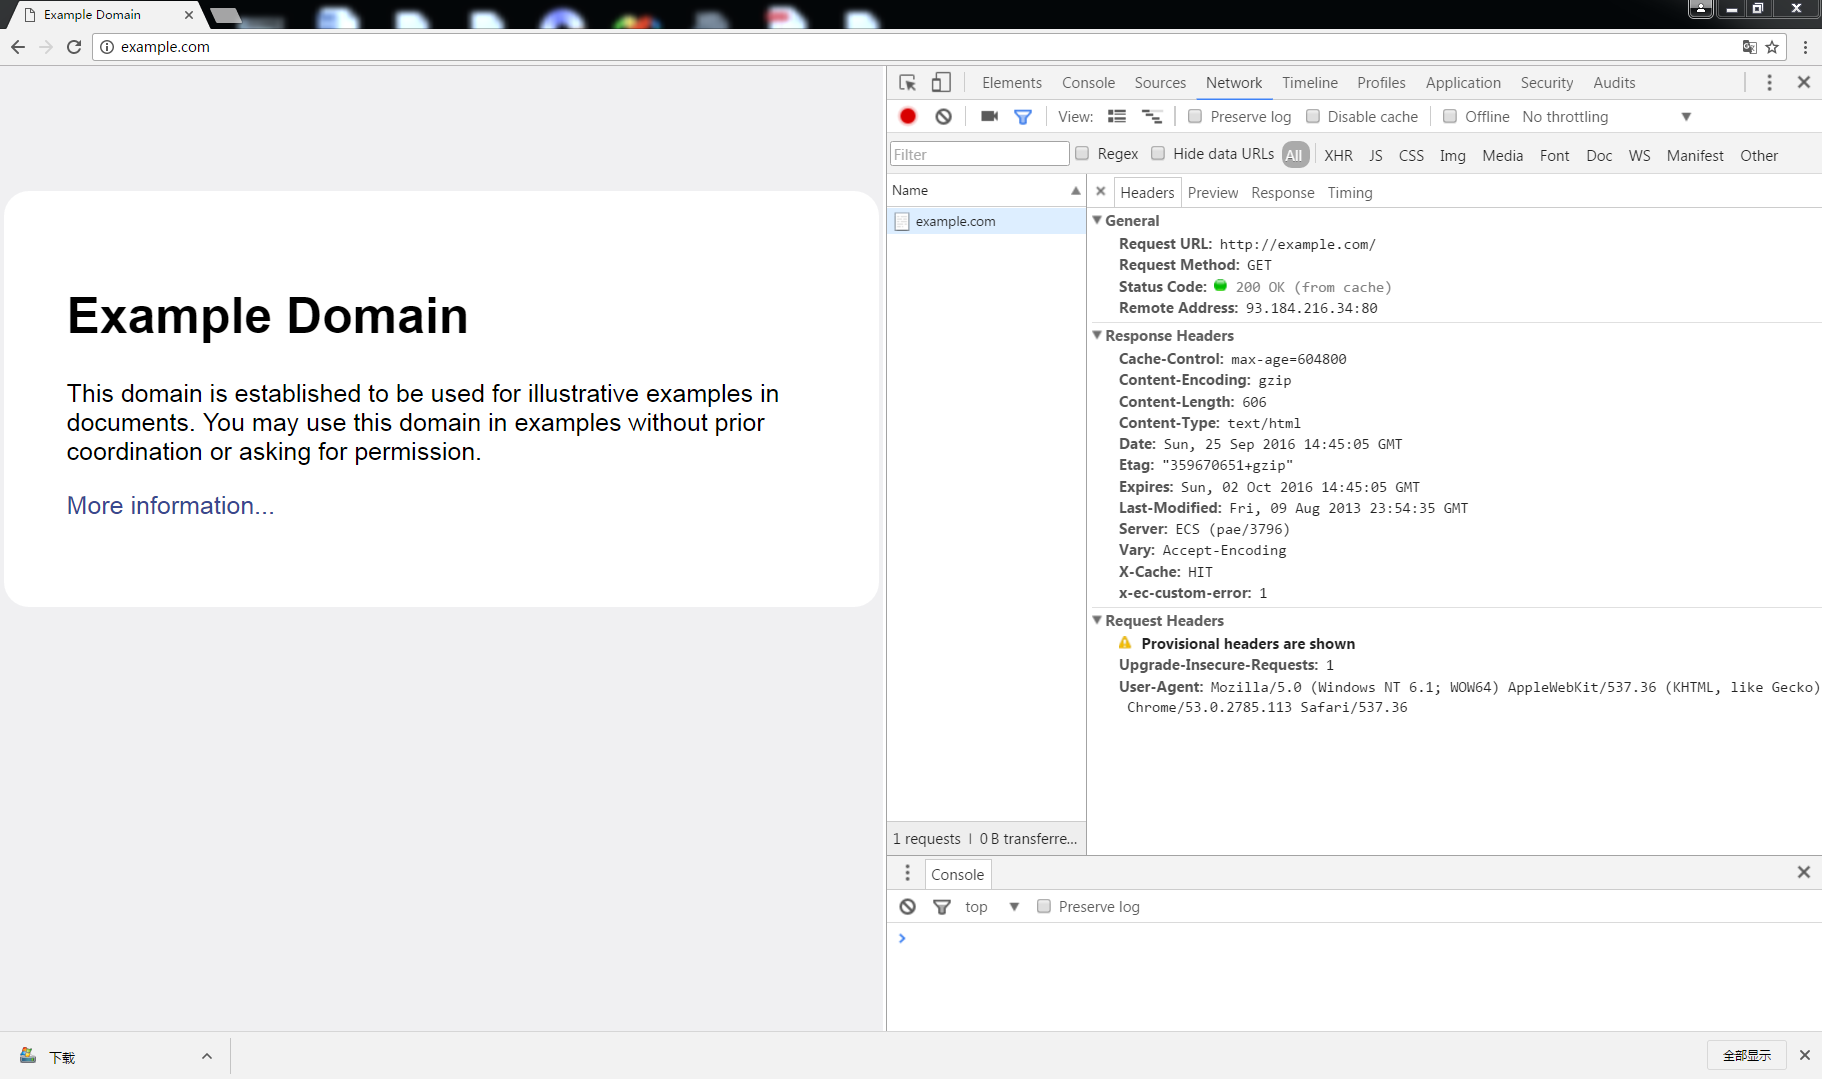Sort requests by Name column
The image size is (1822, 1079).
[x=986, y=190]
